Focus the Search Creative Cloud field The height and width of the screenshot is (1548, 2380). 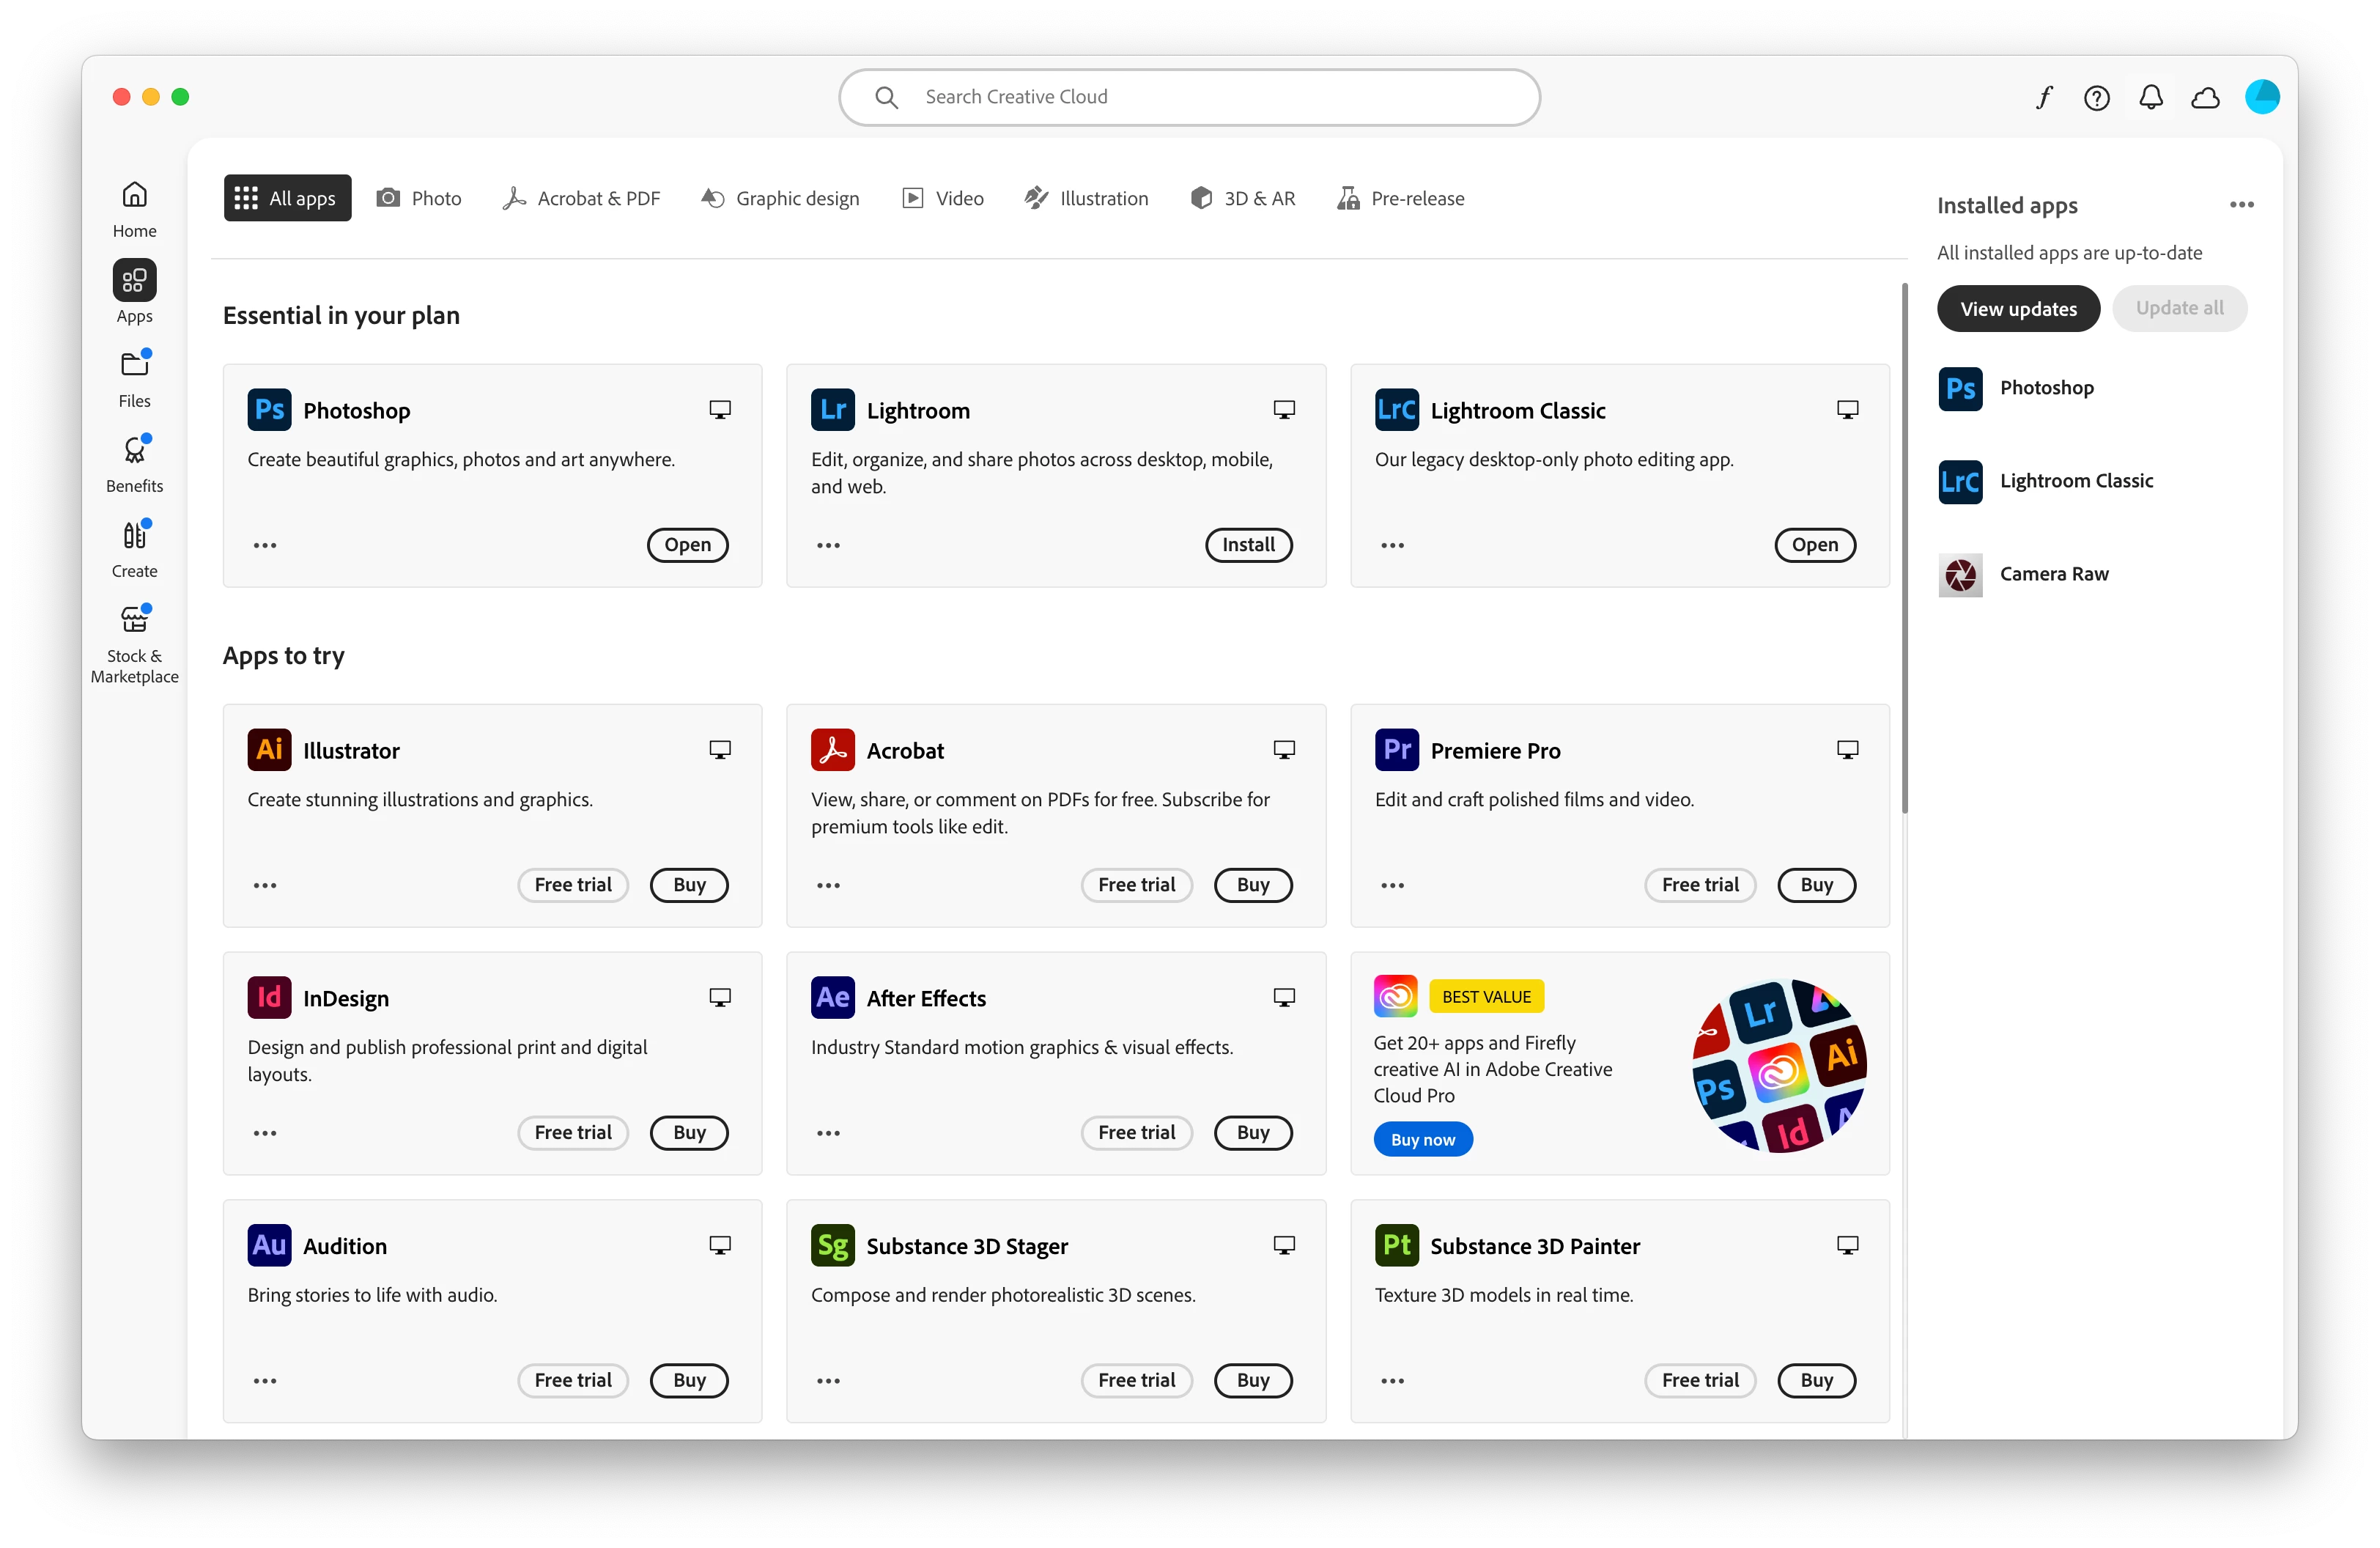point(1188,97)
